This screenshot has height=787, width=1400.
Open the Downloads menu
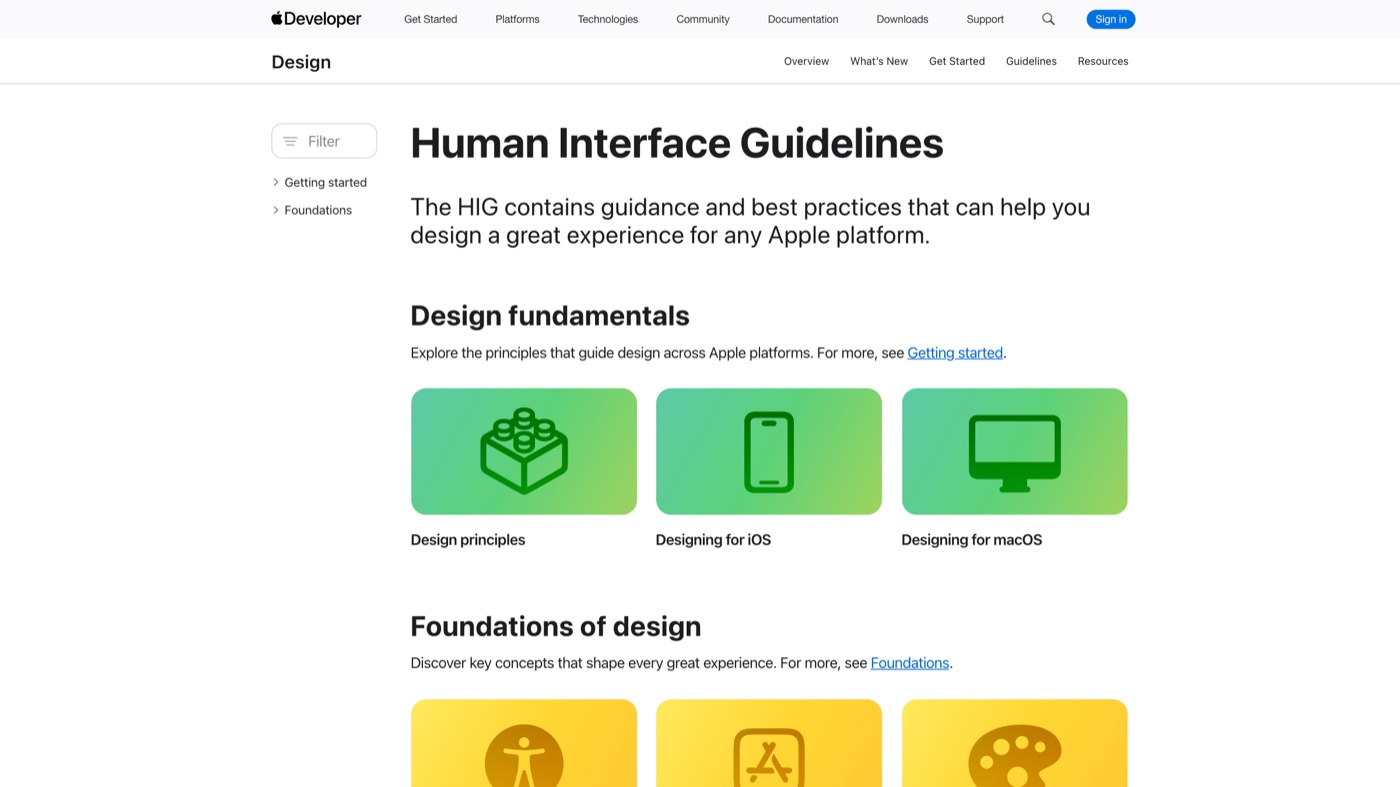pyautogui.click(x=902, y=19)
